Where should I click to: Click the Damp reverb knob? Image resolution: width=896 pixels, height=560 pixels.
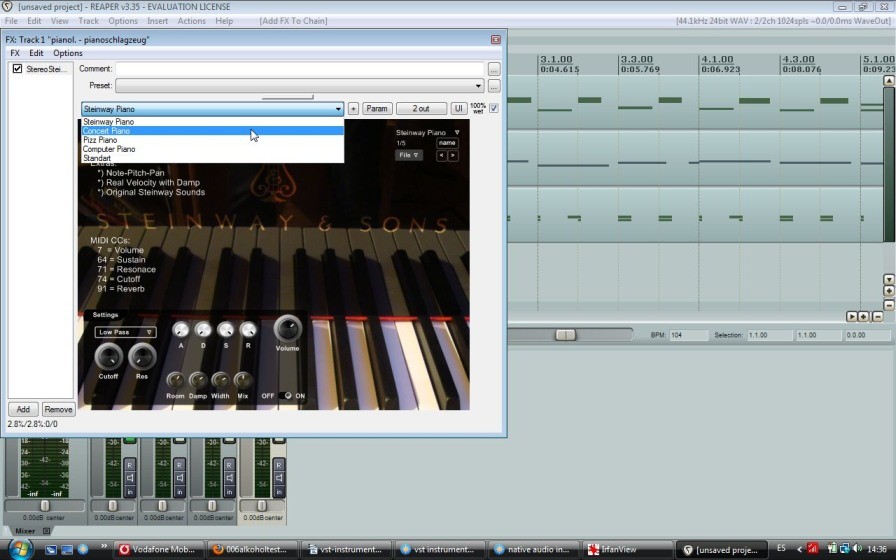[198, 380]
